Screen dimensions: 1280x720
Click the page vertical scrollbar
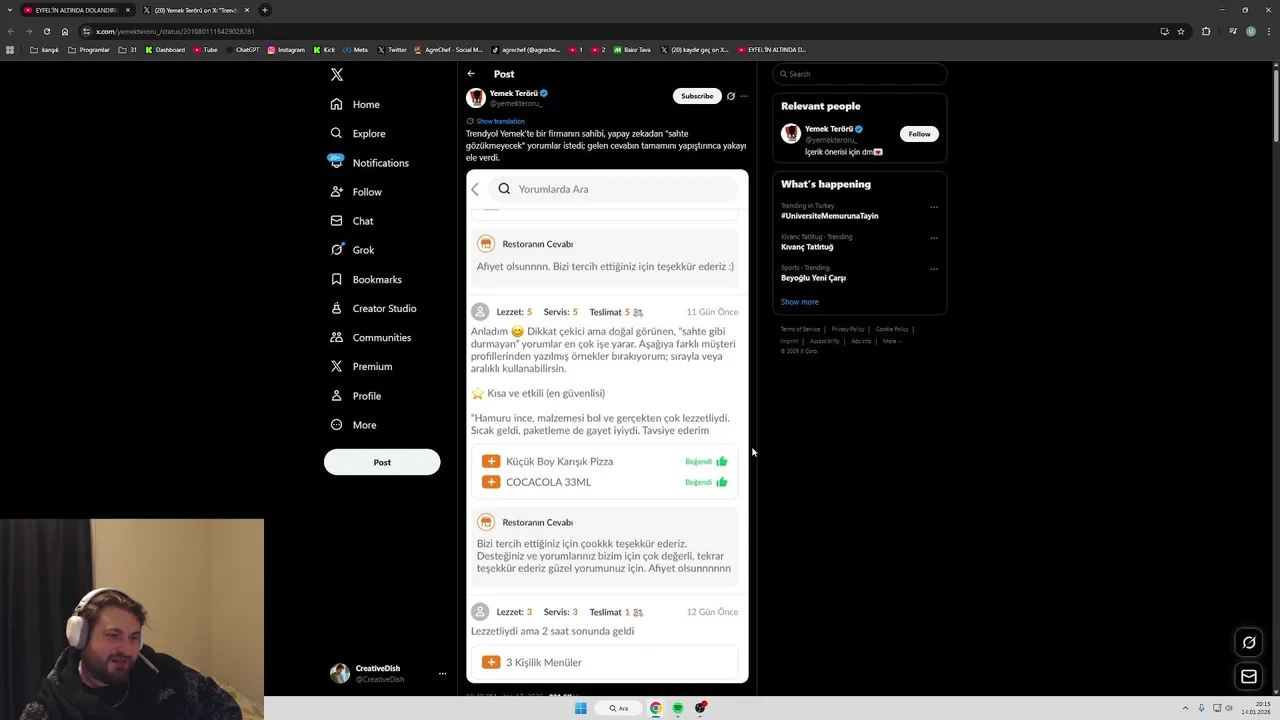(1275, 105)
